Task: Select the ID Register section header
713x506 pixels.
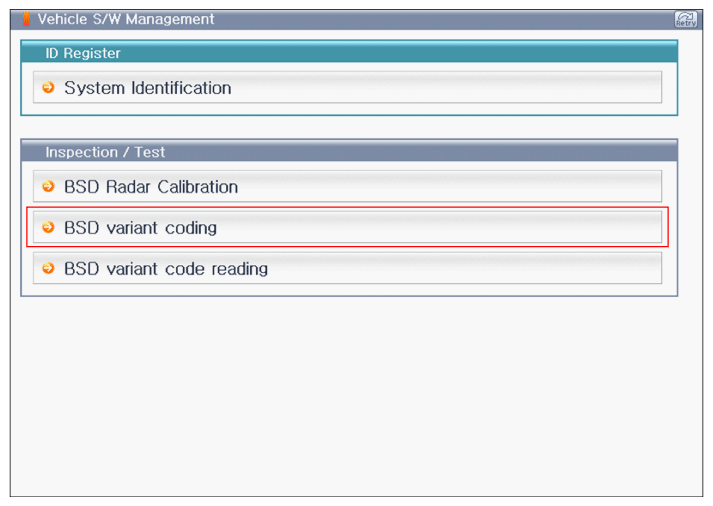Action: 83,53
